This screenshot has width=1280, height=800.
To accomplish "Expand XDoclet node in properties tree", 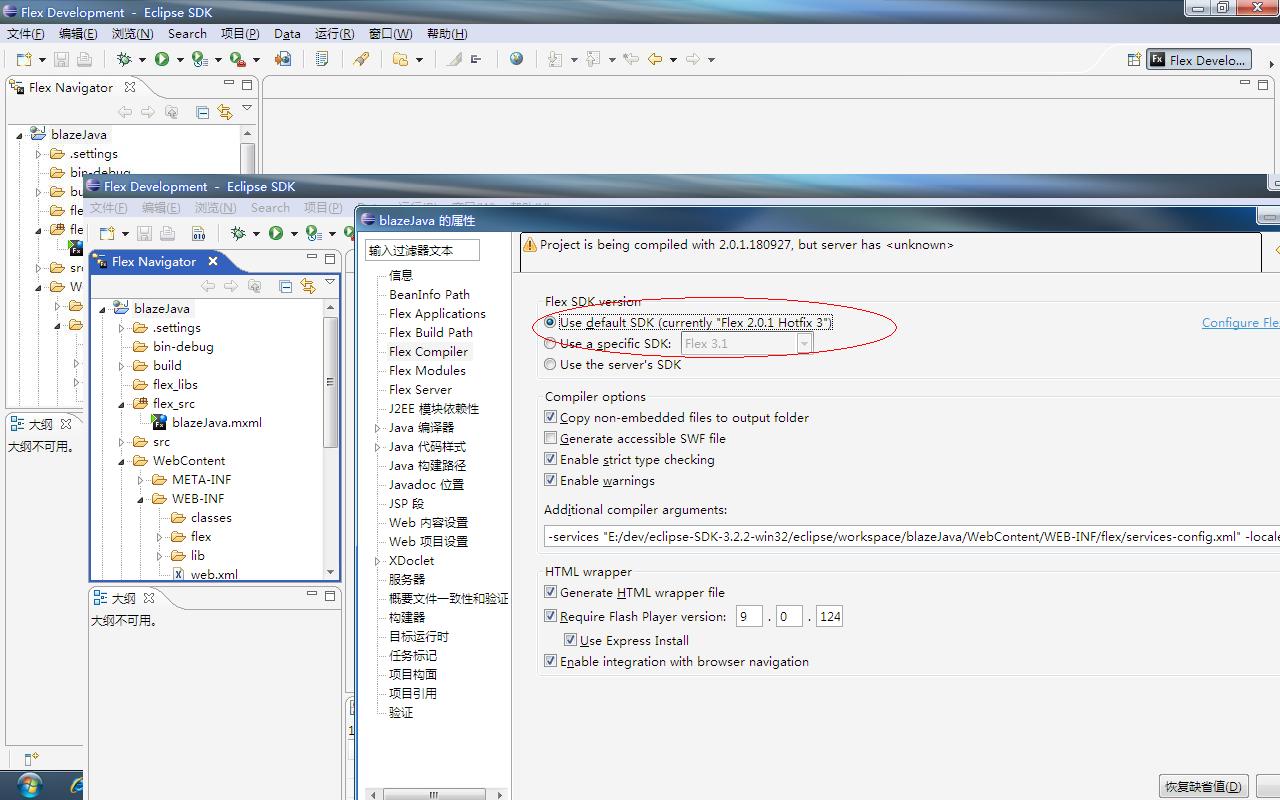I will [x=378, y=561].
